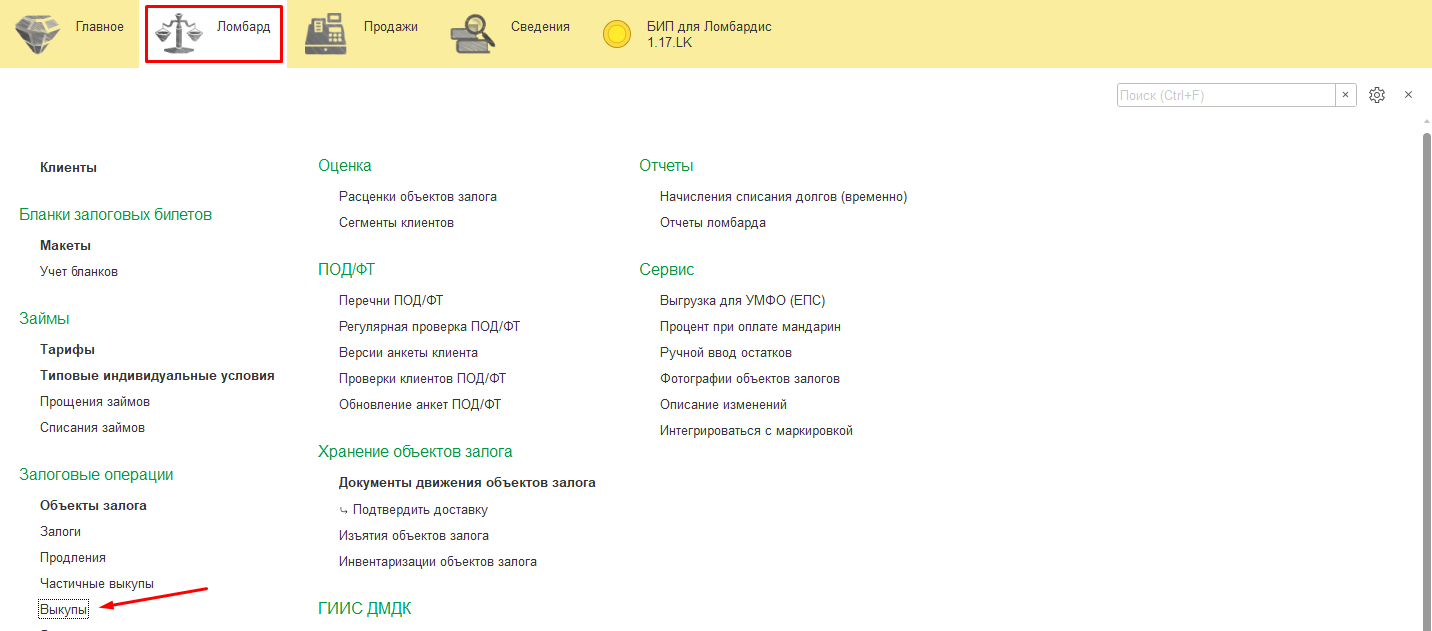Screen dimensions: 1432x631
Task: Close the section panel with the cross
Action: (x=1408, y=95)
